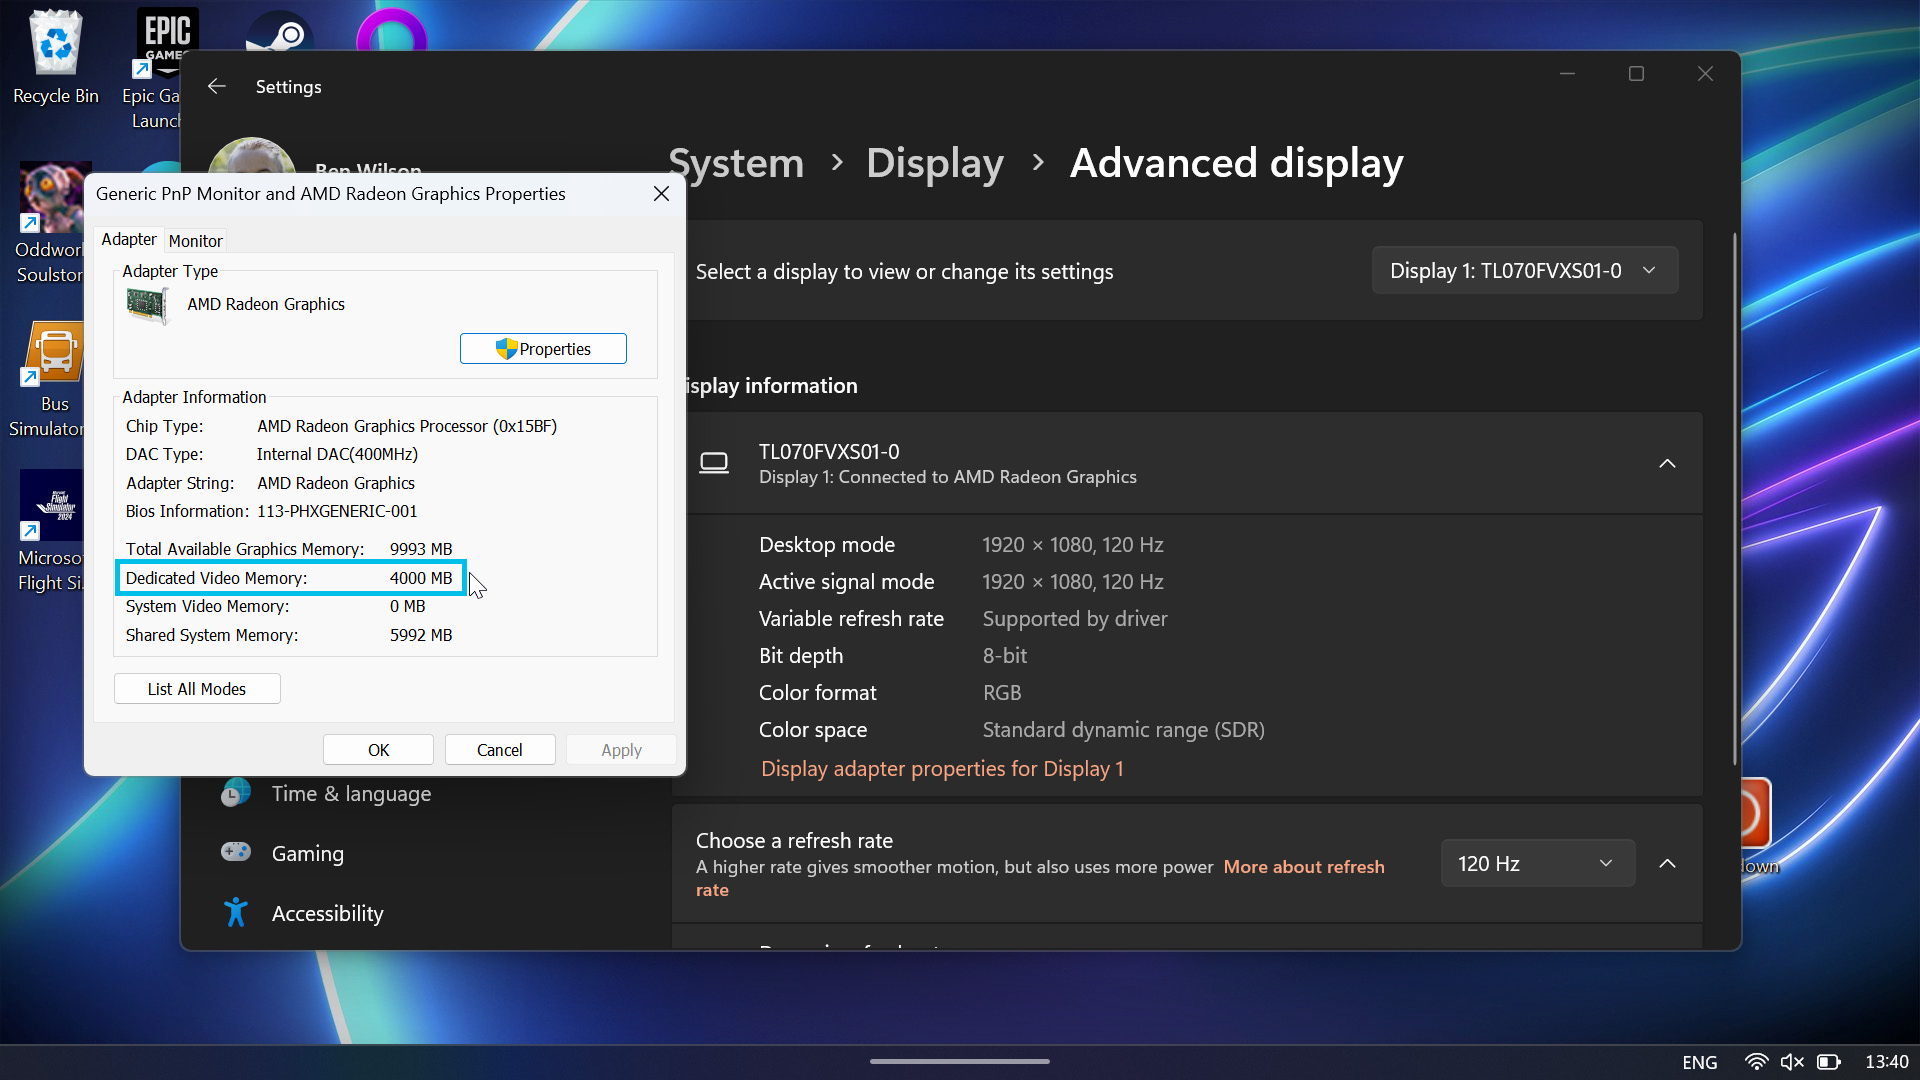This screenshot has height=1080, width=1920.
Task: Collapse the display information section
Action: click(1668, 463)
